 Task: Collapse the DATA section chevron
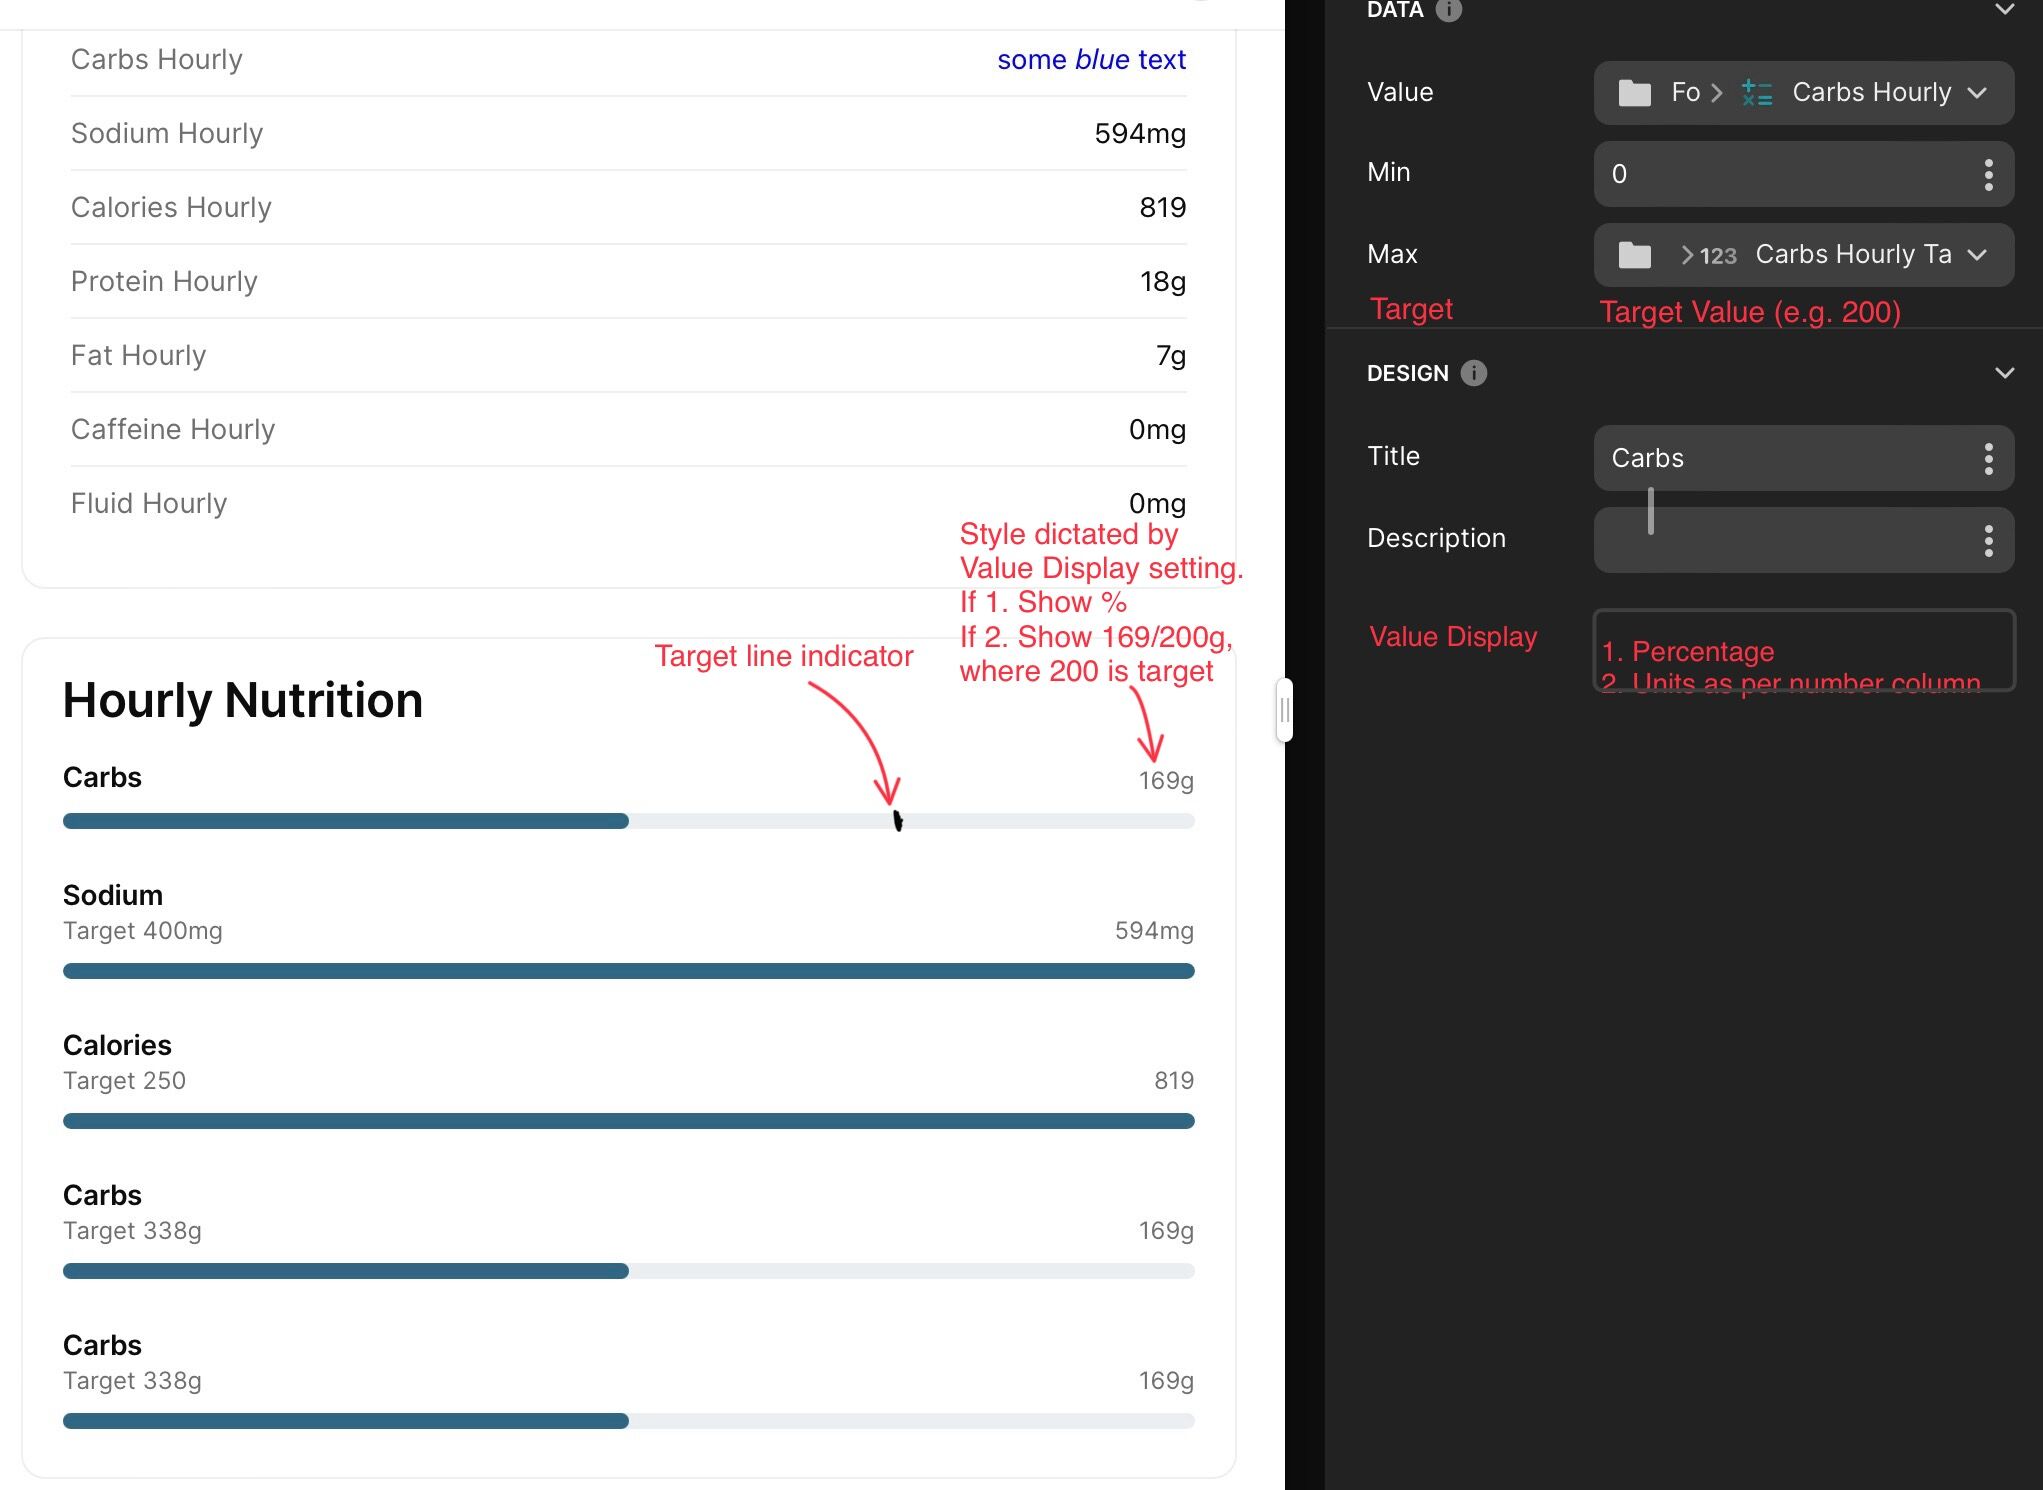(x=2004, y=10)
